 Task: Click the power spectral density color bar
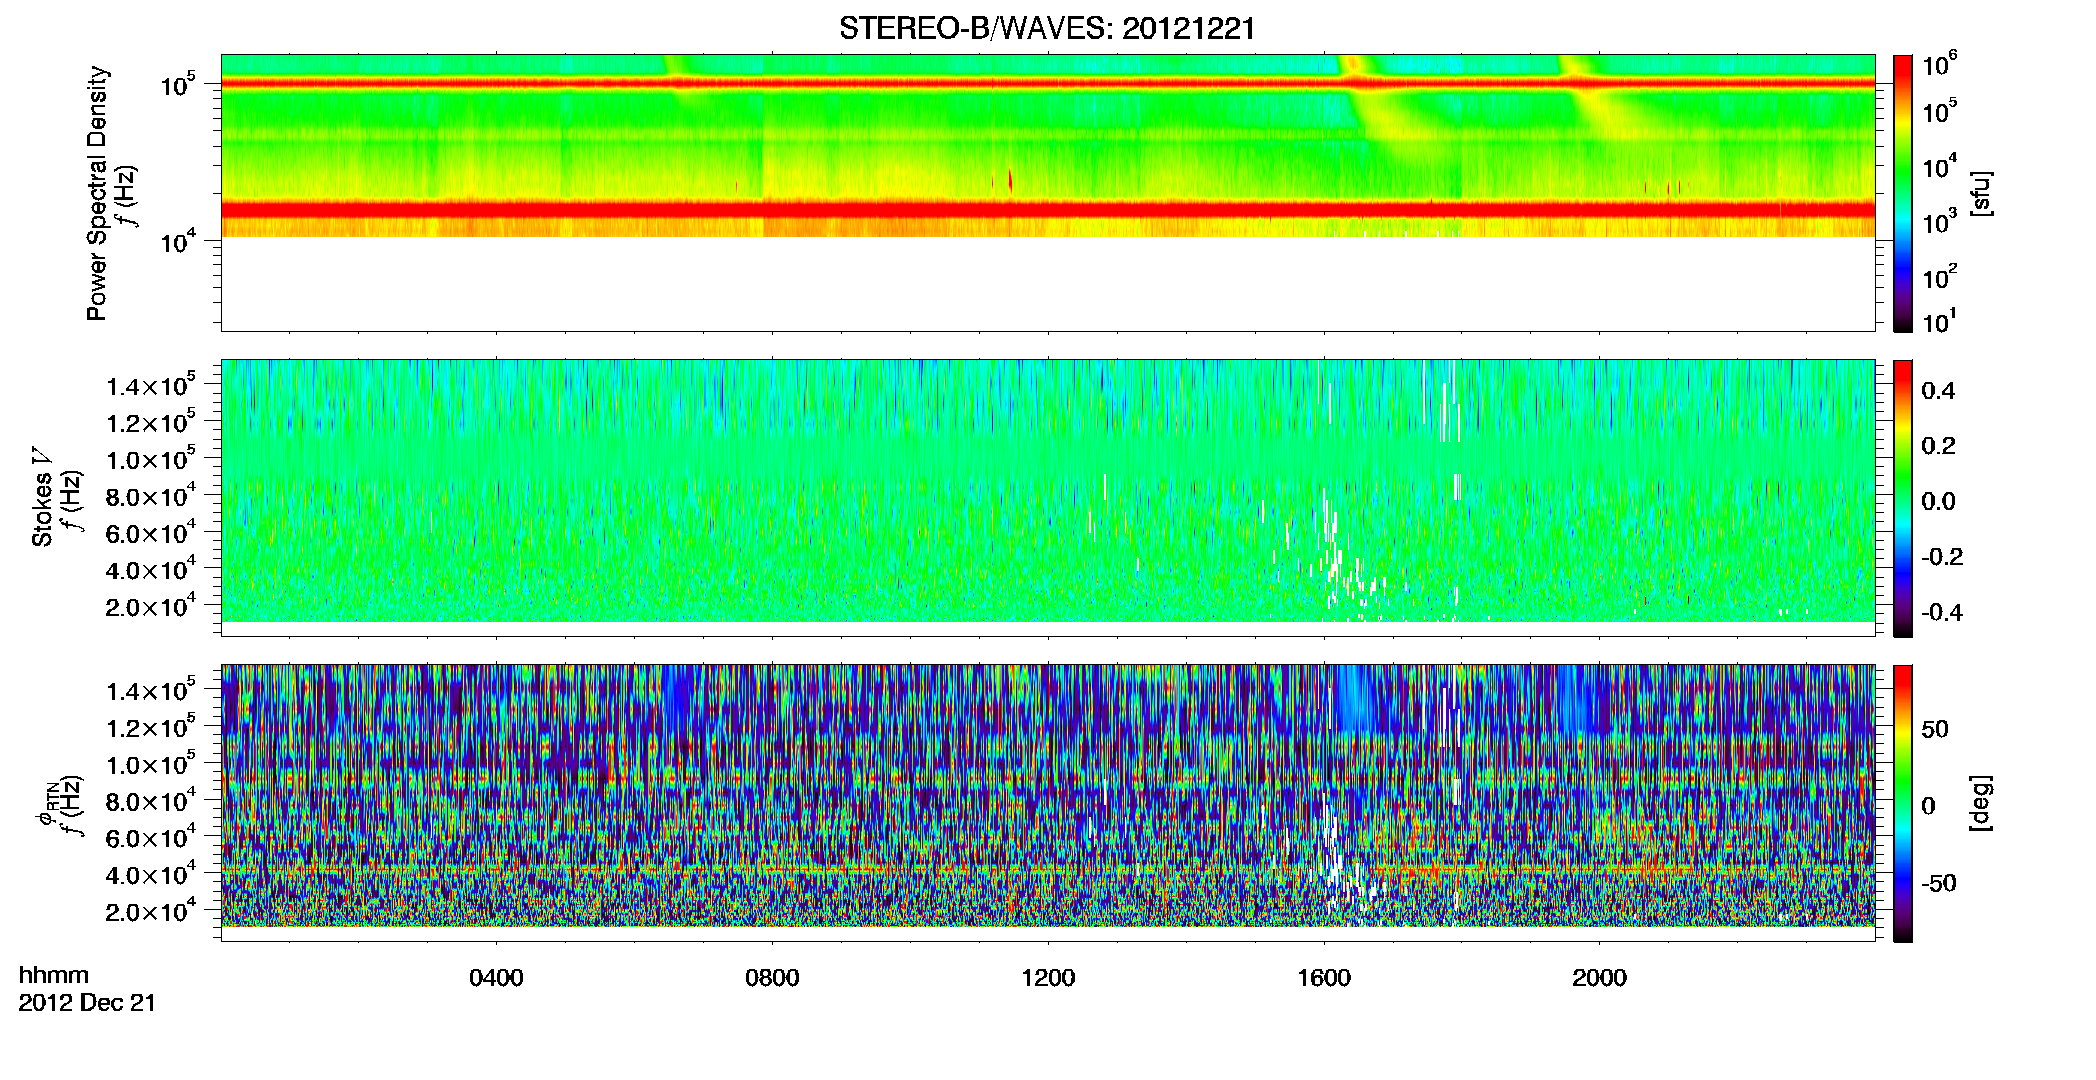tap(1903, 193)
